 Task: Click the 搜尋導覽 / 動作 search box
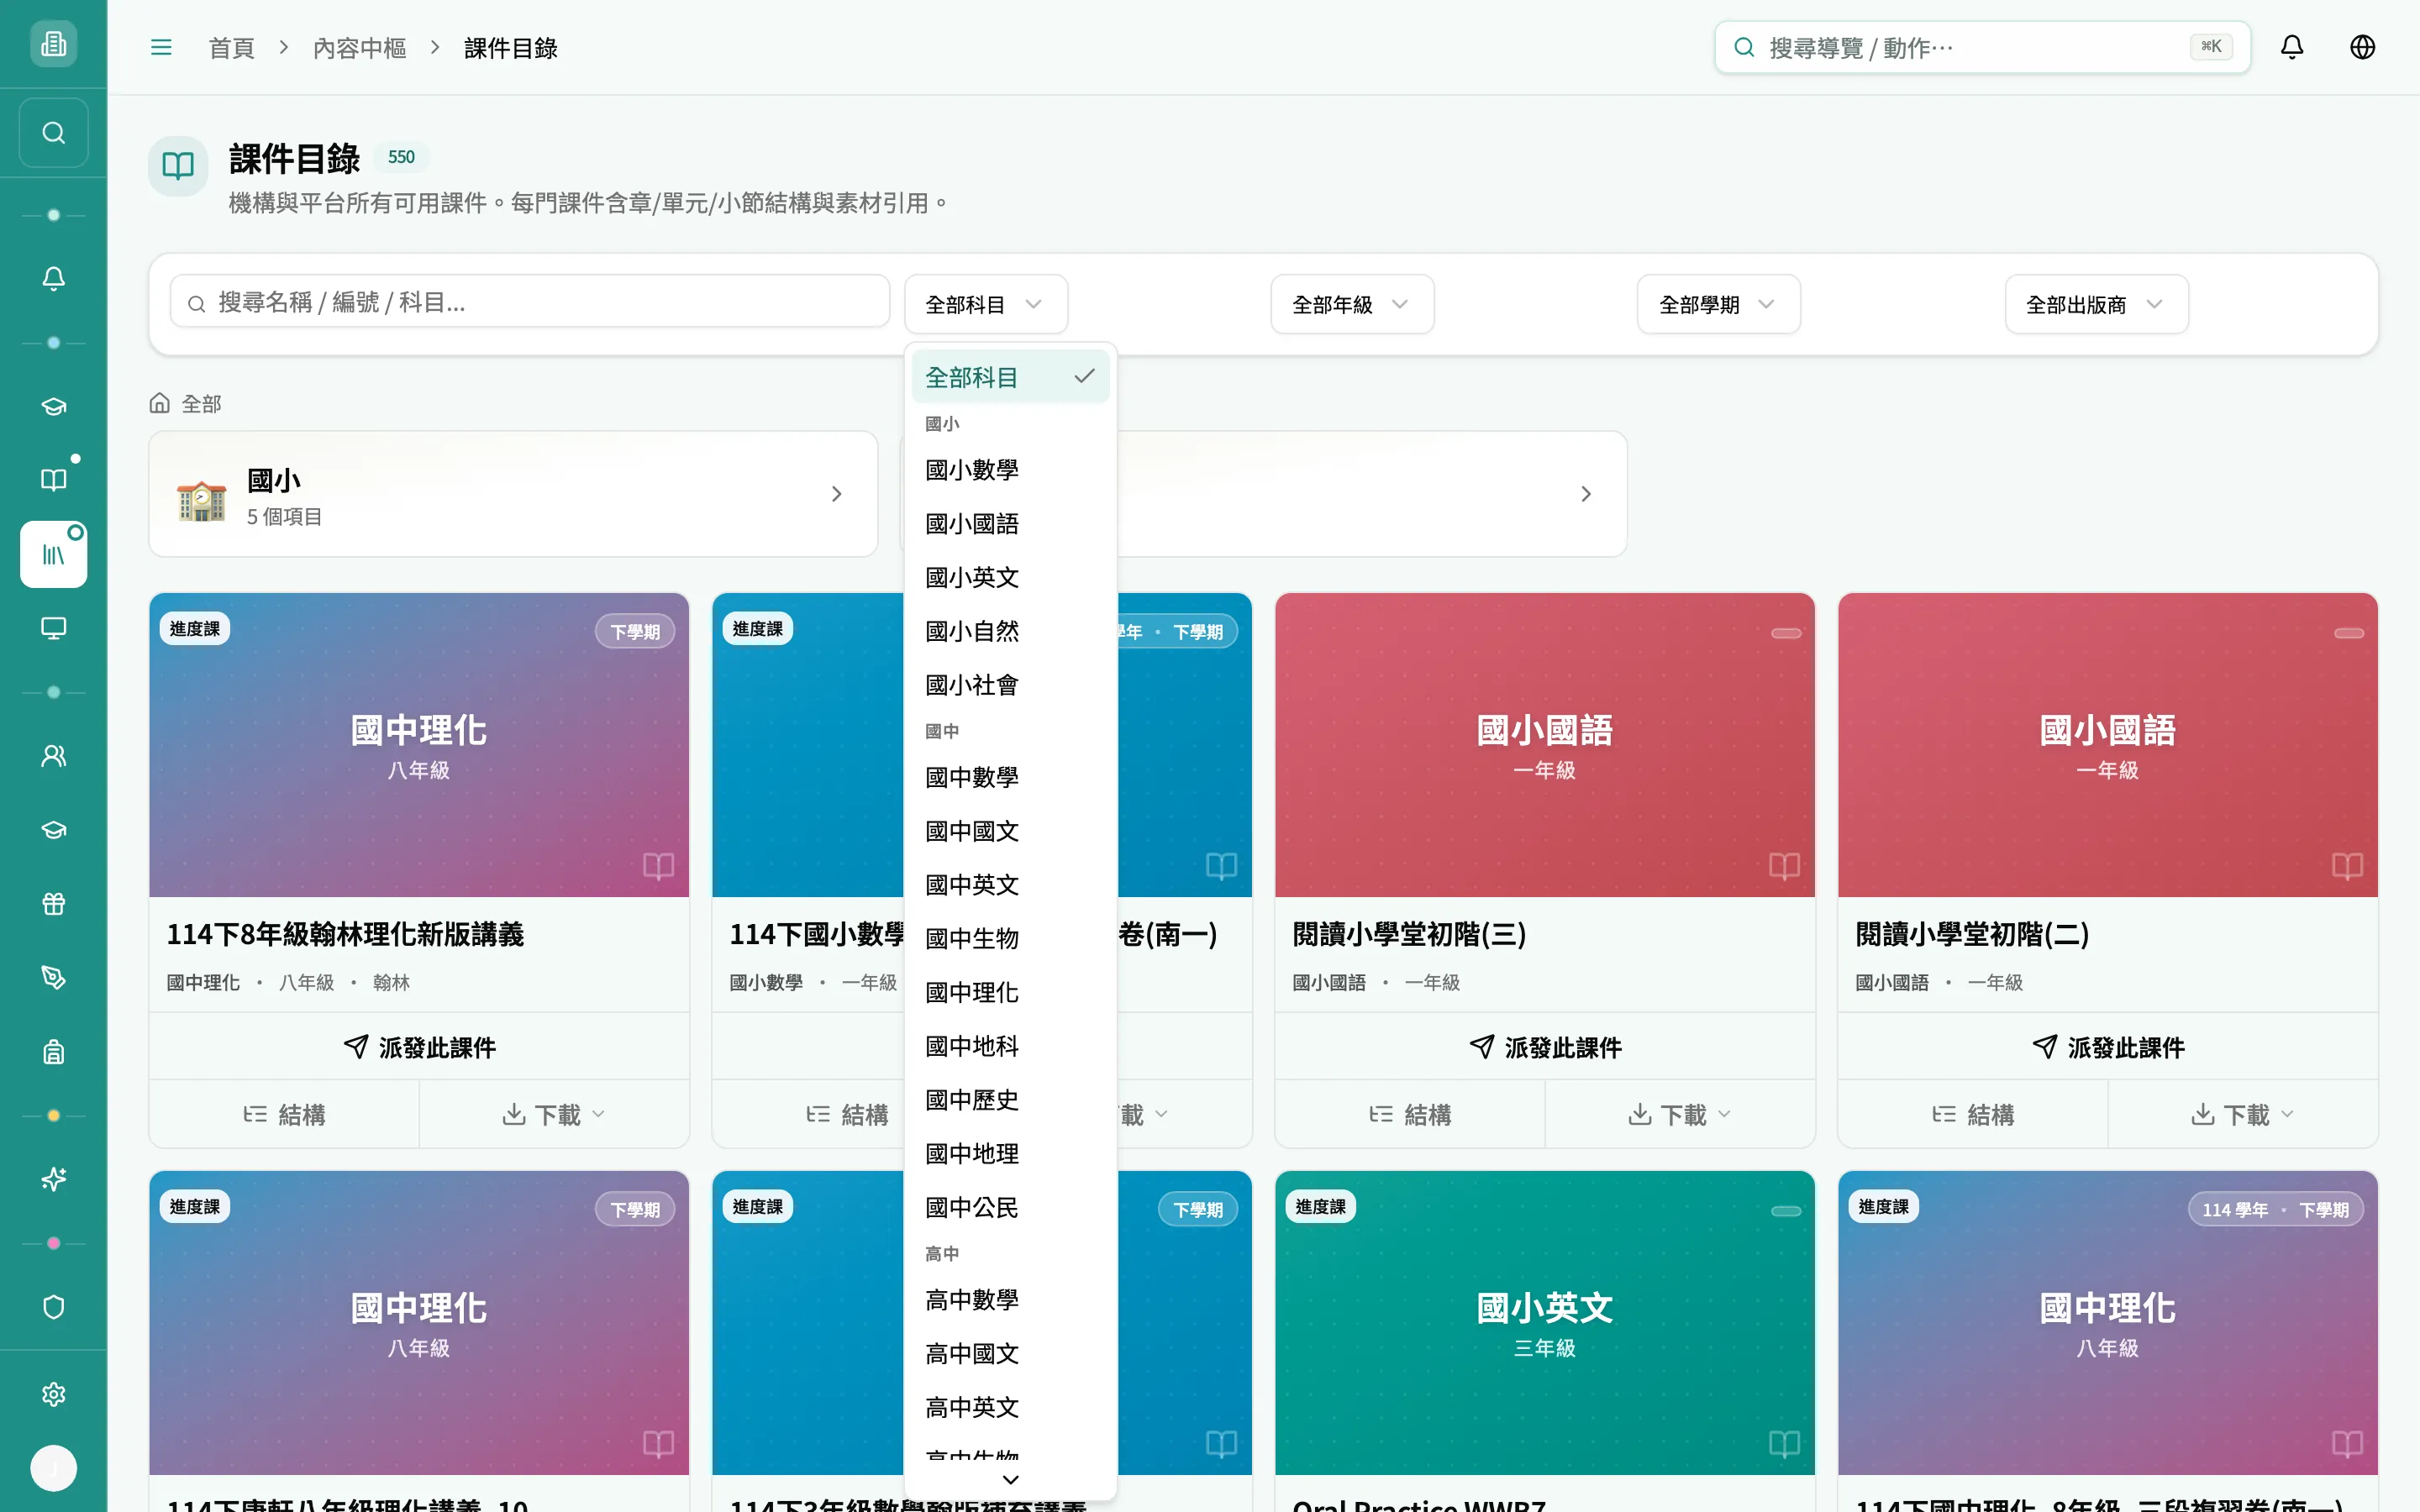click(1983, 47)
